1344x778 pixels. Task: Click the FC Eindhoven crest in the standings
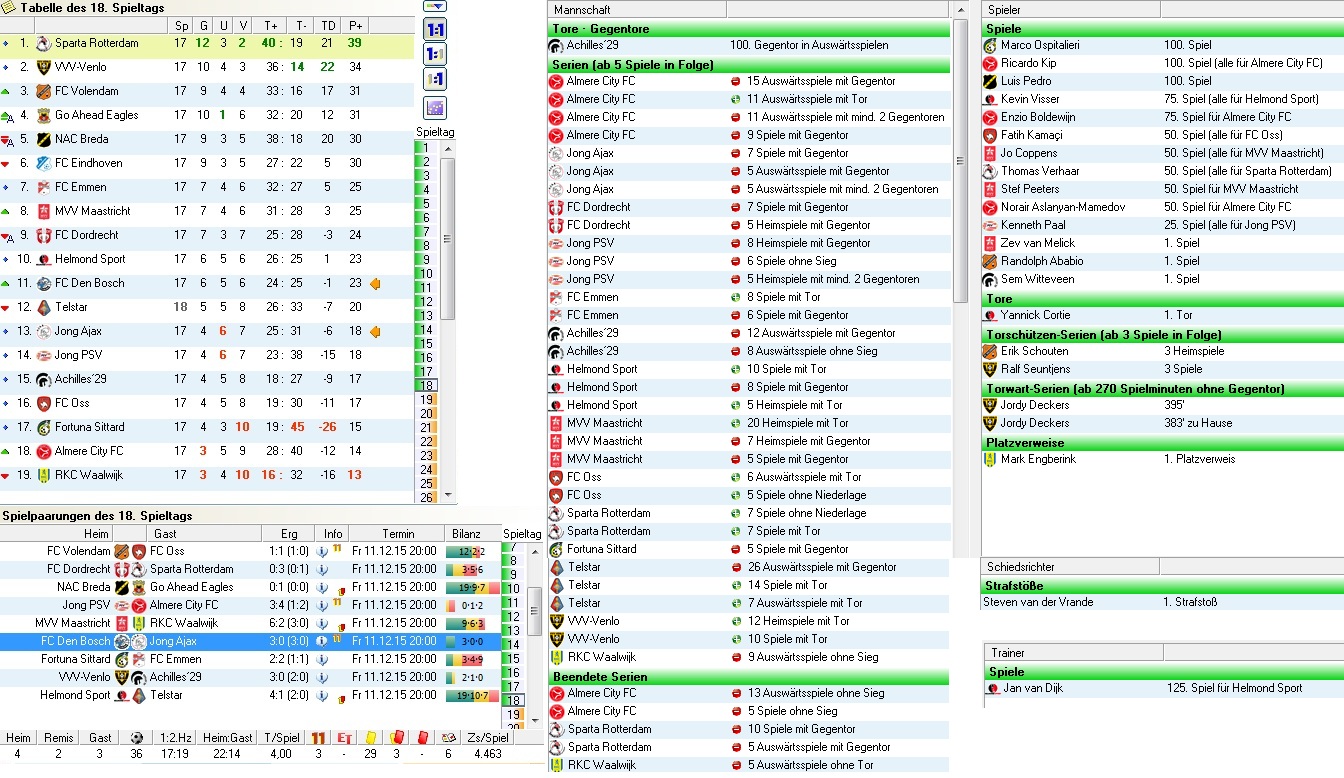click(43, 164)
